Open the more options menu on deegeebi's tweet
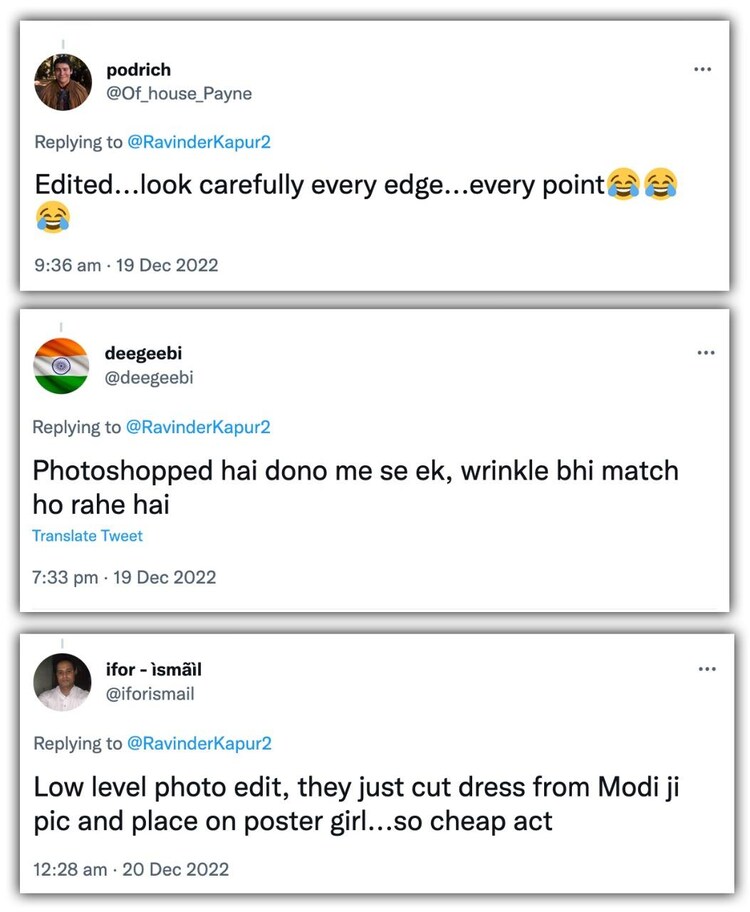 point(707,352)
